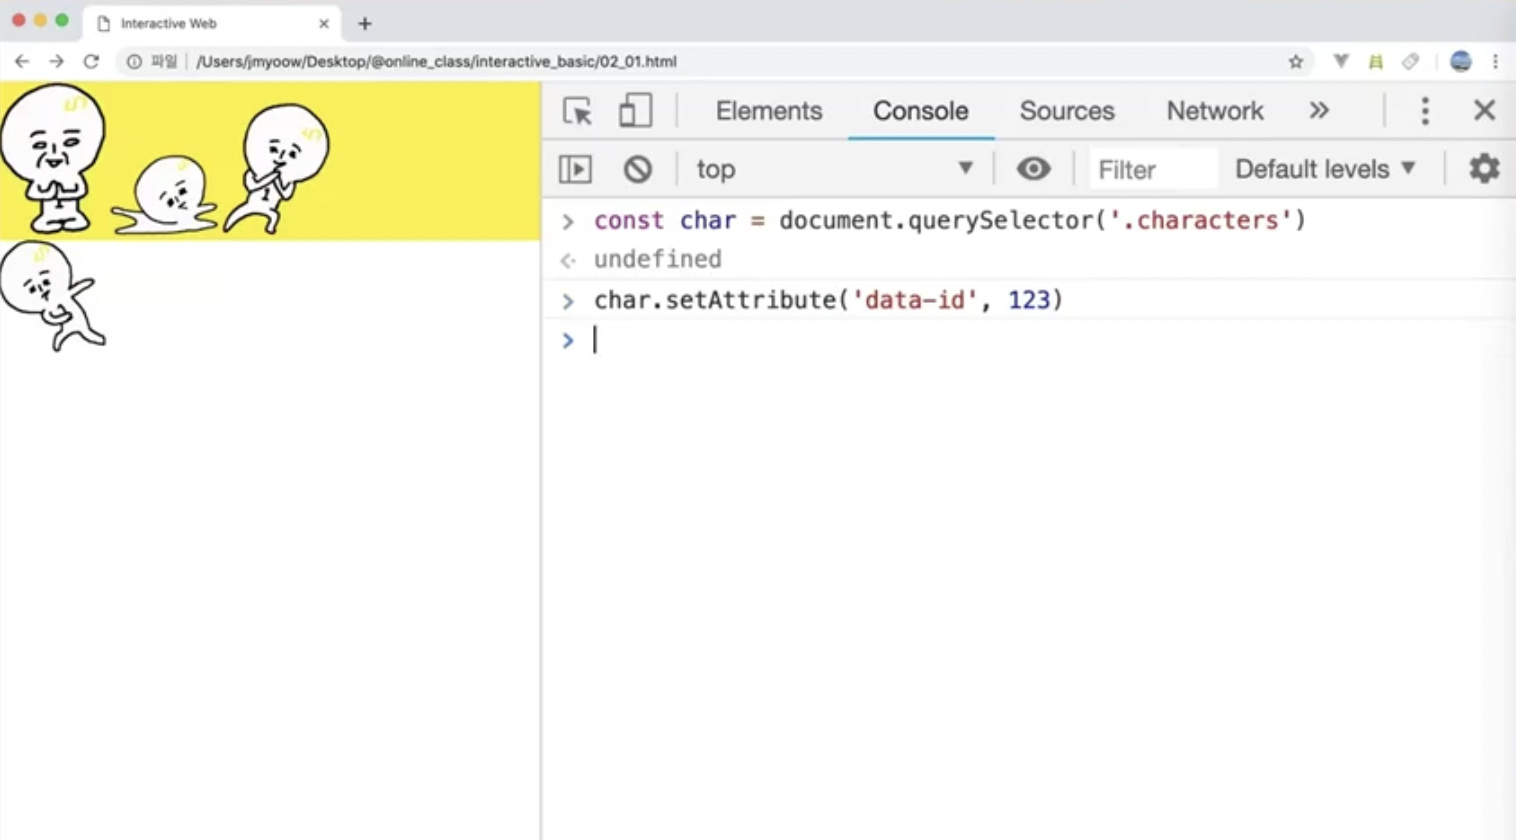Image resolution: width=1516 pixels, height=840 pixels.
Task: Open the Sources tab
Action: tap(1067, 111)
